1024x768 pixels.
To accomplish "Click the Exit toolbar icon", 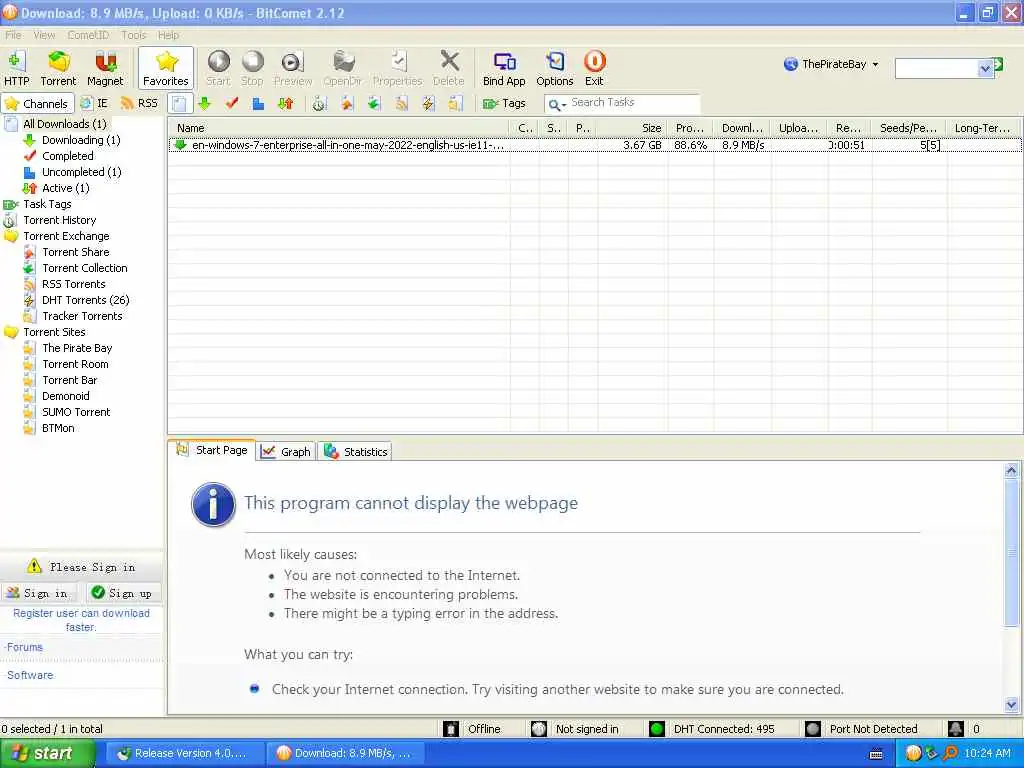I will pyautogui.click(x=594, y=69).
